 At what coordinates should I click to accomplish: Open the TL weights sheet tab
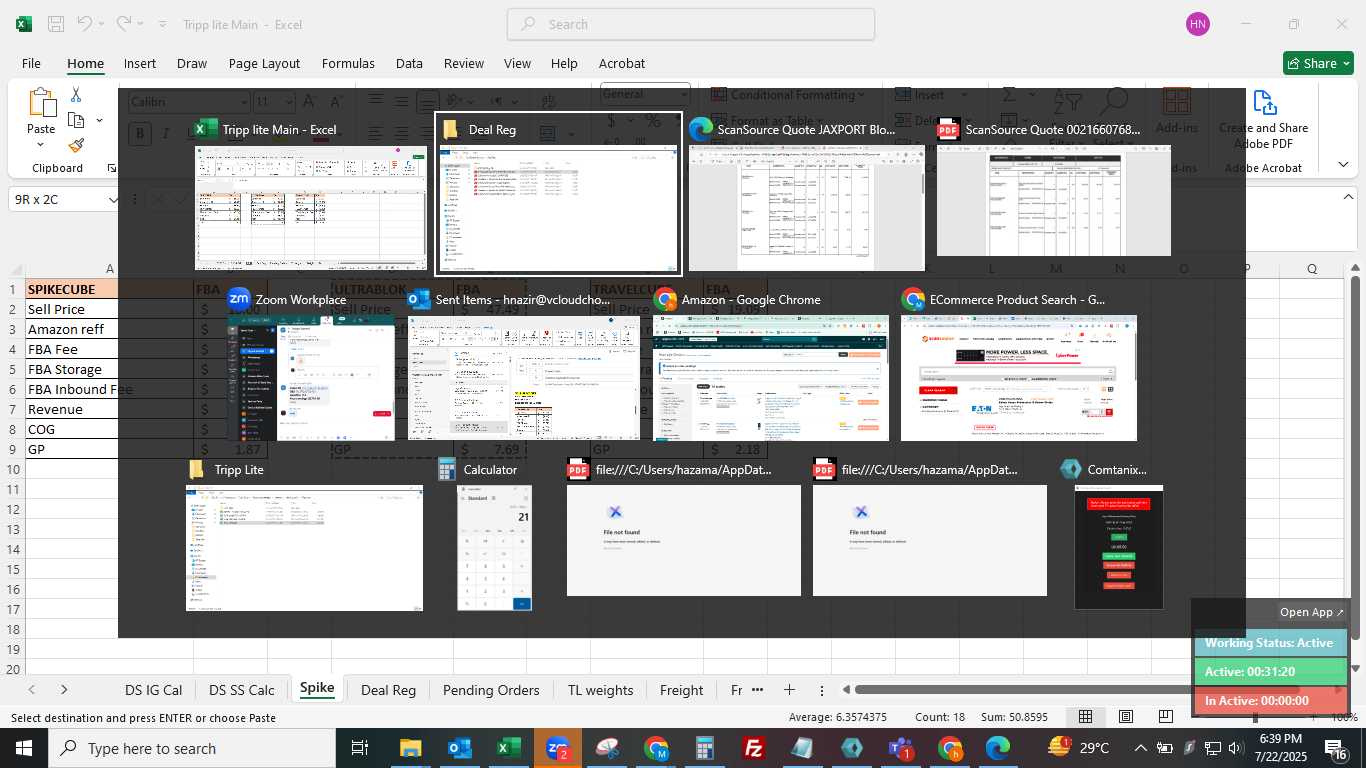tap(600, 690)
